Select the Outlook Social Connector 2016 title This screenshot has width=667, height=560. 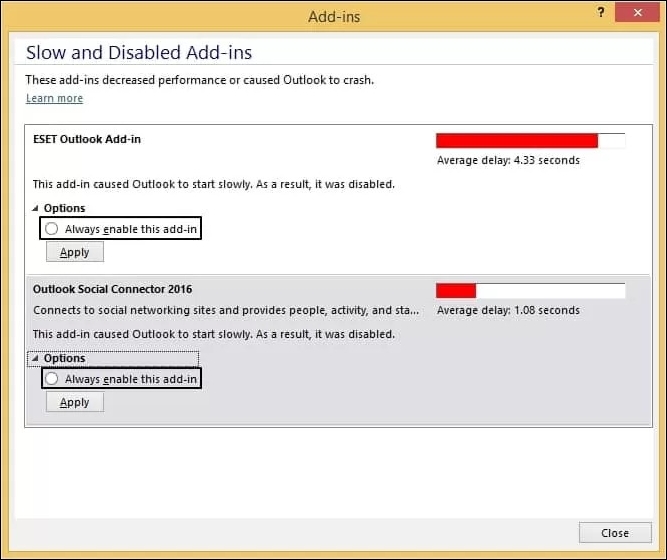point(112,289)
